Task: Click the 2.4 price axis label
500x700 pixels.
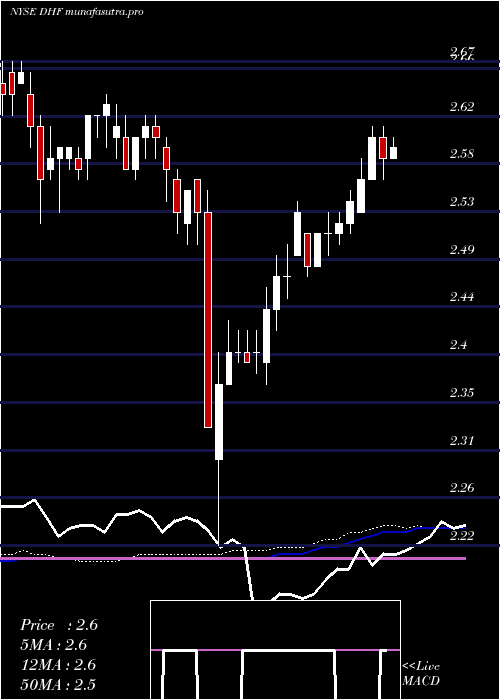Action: click(459, 345)
